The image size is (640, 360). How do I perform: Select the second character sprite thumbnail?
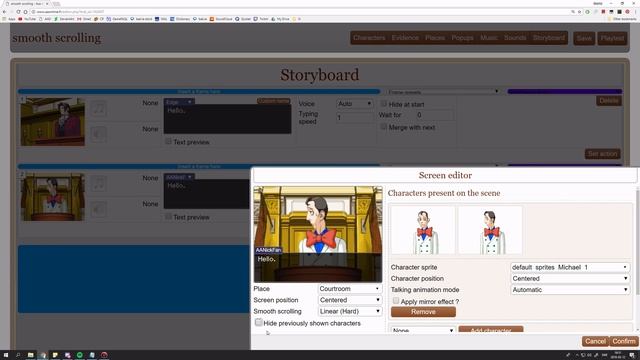[x=490, y=230]
